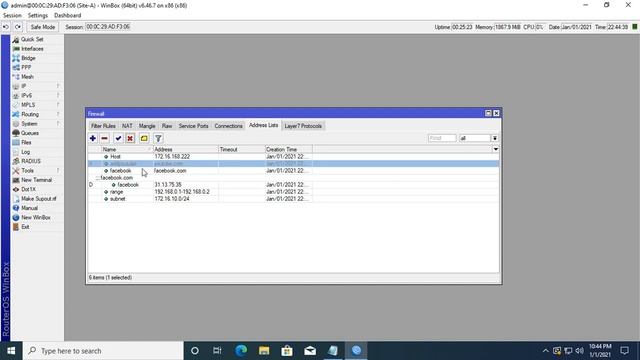The image size is (640, 360).
Task: Open Bridge in sidebar
Action: point(28,58)
